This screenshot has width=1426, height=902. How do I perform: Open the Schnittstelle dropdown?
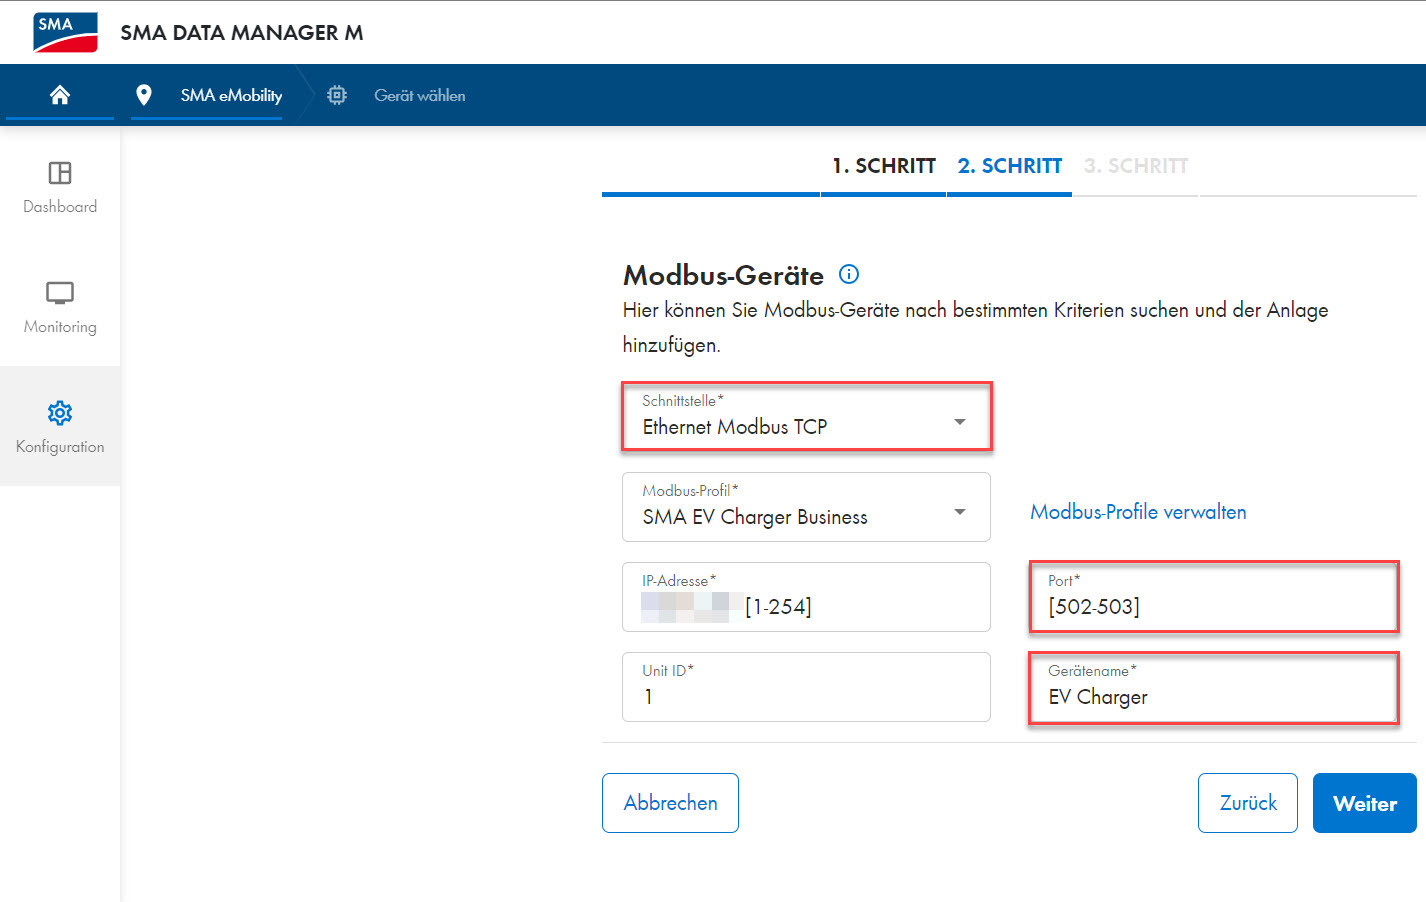coord(806,416)
